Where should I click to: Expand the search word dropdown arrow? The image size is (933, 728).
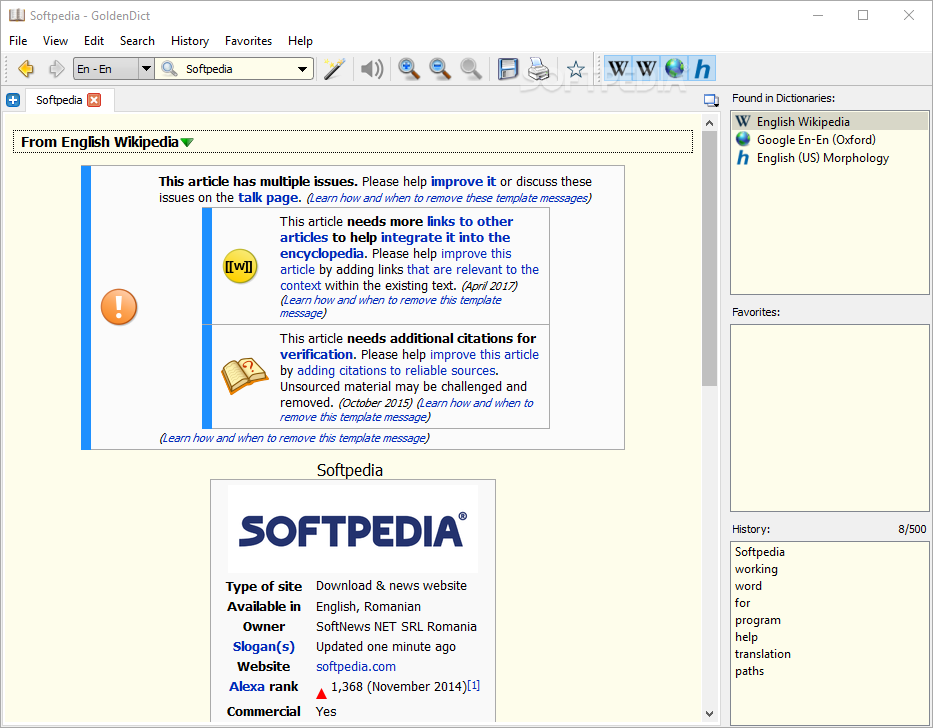click(302, 69)
